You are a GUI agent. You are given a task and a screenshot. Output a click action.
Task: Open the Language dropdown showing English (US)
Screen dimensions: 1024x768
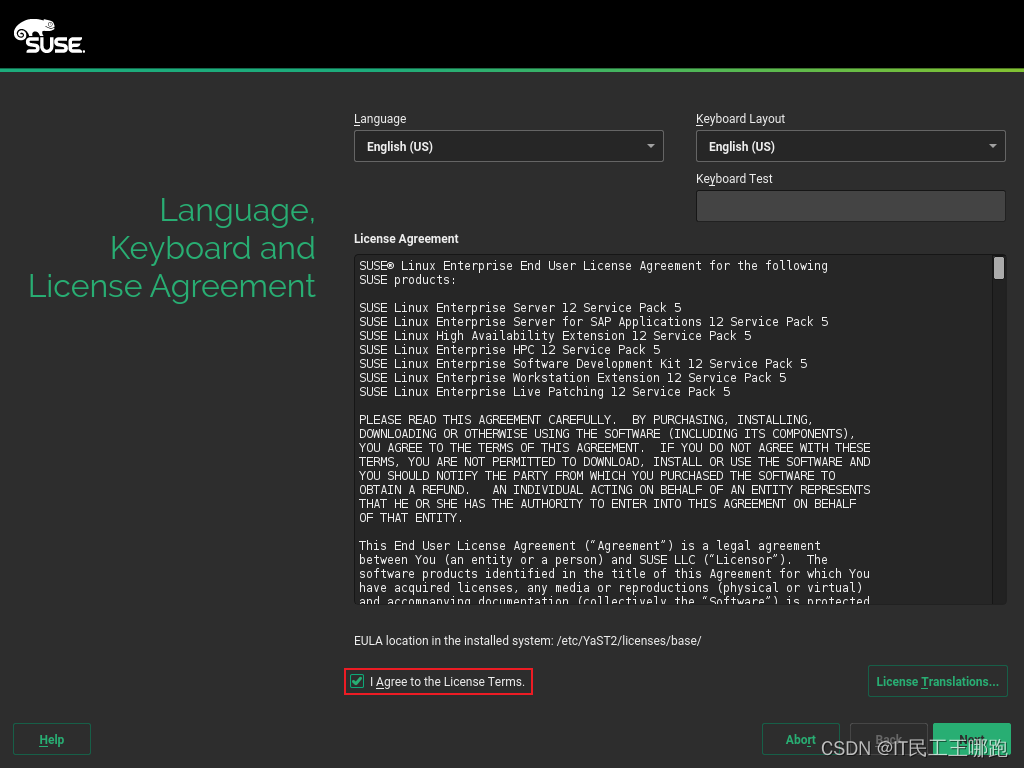point(508,146)
